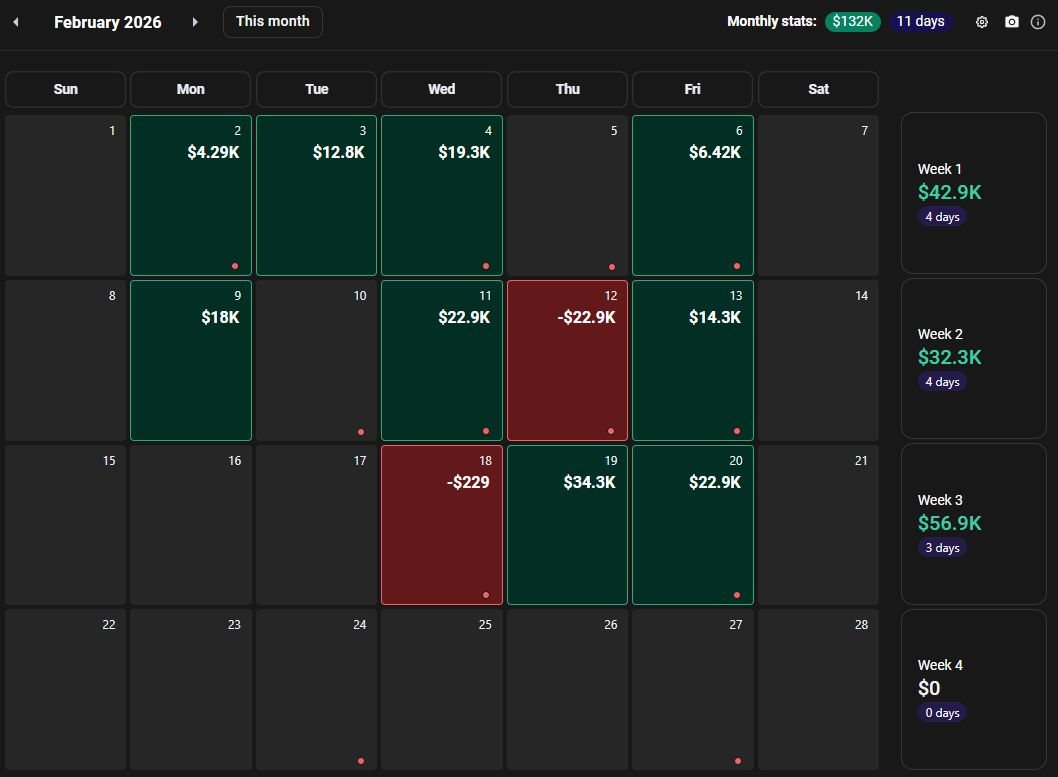
Task: Click red note dot on February 12
Action: click(x=611, y=431)
